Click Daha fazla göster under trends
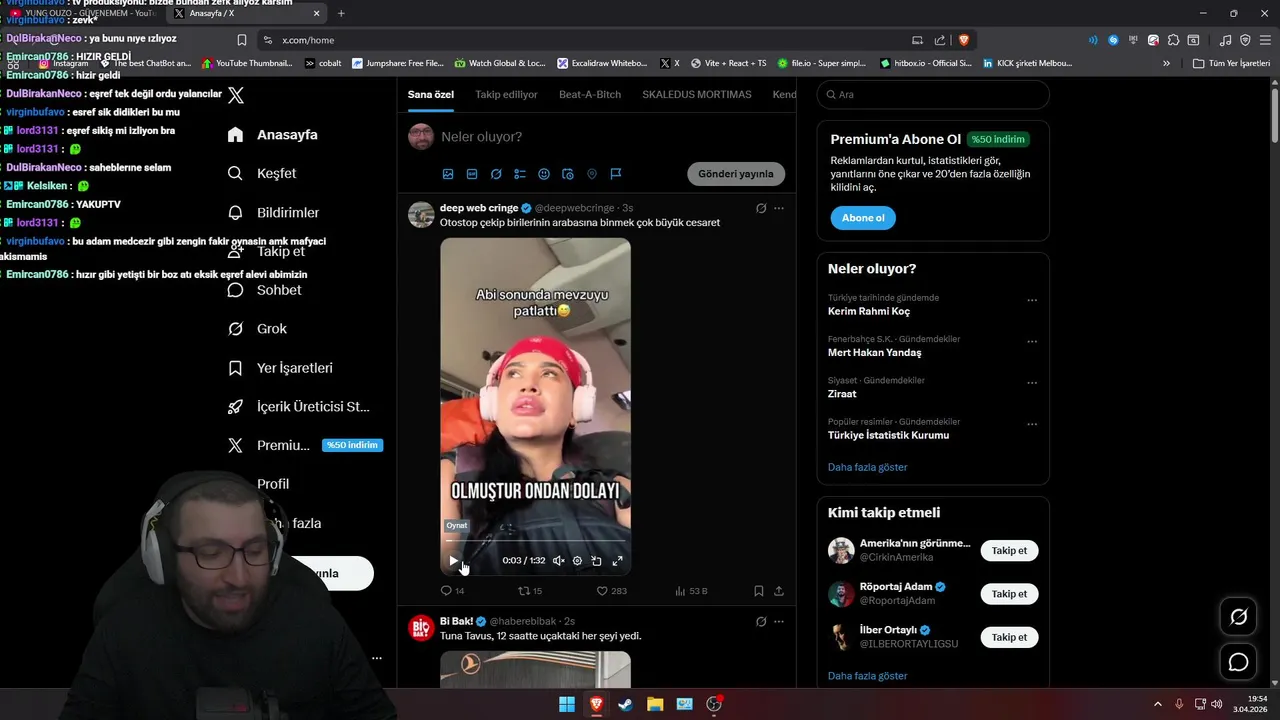Image resolution: width=1280 pixels, height=720 pixels. click(868, 467)
